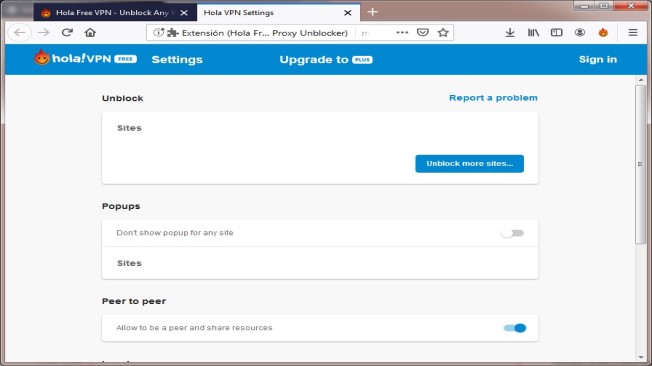Open the downloads arrow icon

[510, 32]
